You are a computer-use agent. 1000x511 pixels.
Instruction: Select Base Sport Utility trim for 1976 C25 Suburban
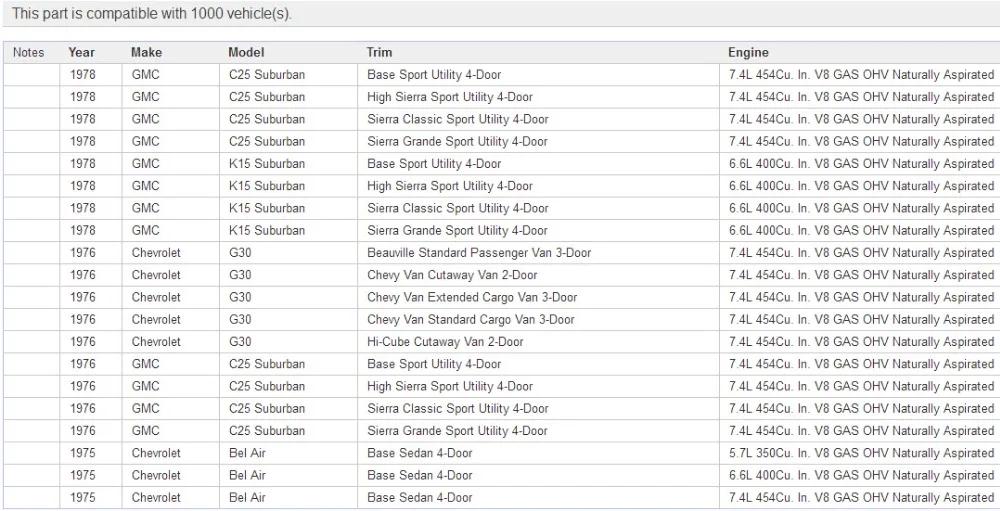[538, 364]
